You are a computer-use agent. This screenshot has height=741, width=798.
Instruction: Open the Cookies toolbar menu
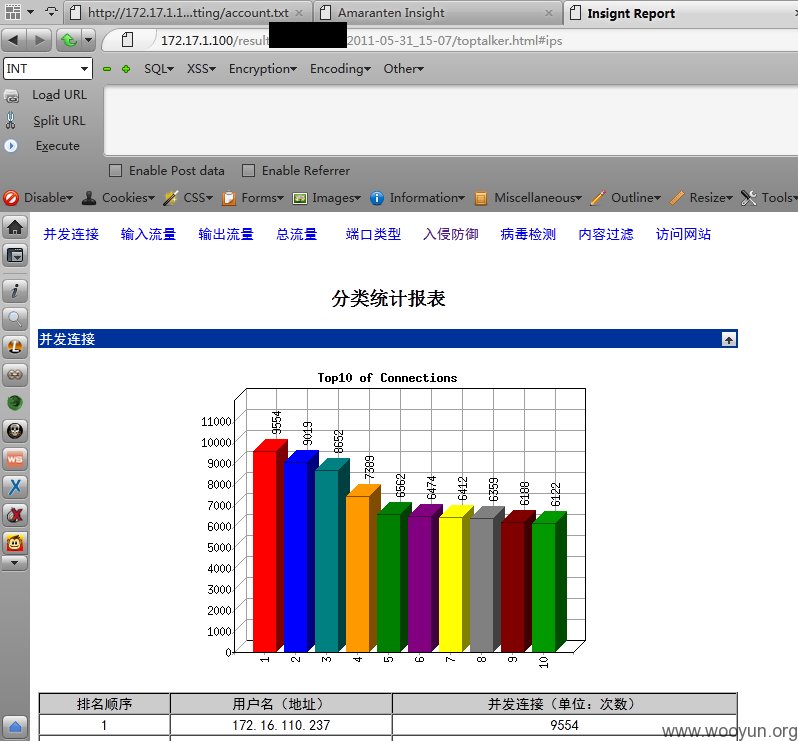click(119, 198)
